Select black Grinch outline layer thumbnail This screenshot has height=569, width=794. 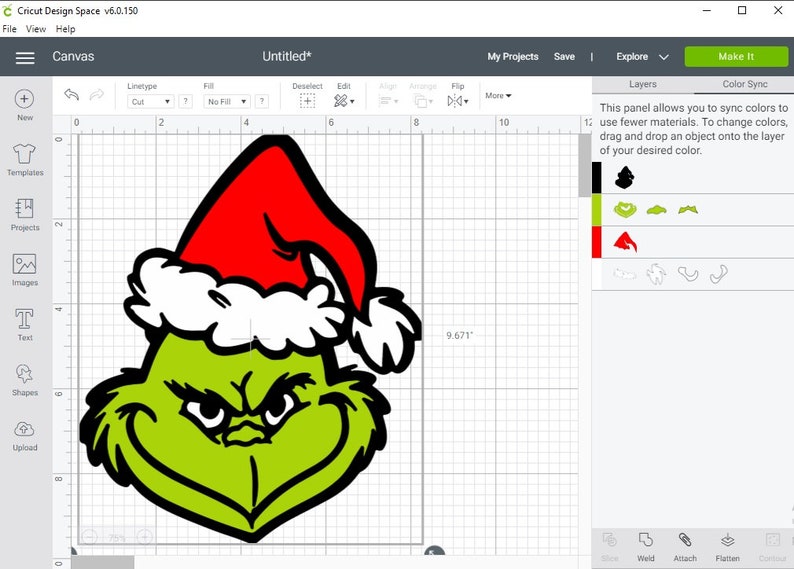tap(624, 178)
